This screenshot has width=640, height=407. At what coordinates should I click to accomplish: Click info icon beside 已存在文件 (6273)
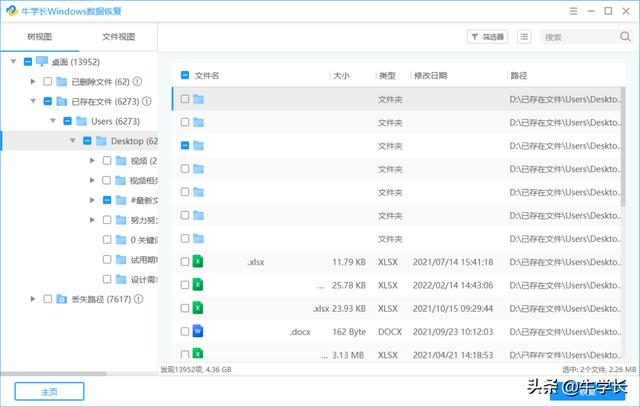146,102
